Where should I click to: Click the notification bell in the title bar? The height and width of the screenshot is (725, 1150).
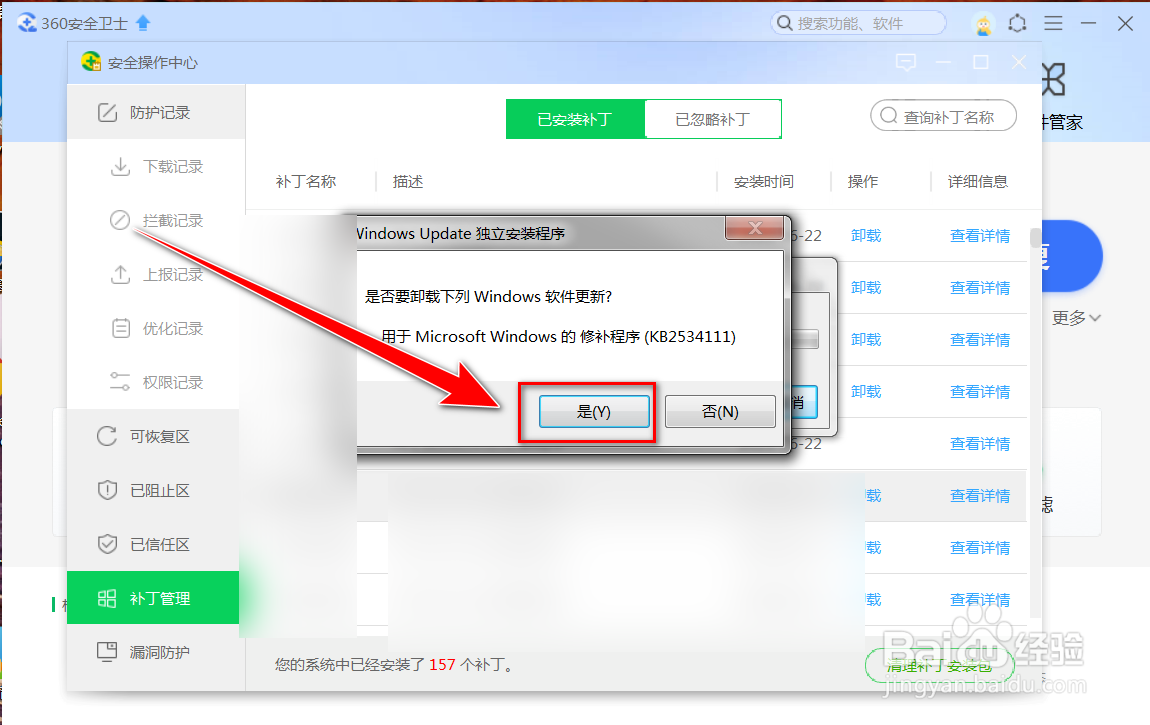[x=1018, y=22]
